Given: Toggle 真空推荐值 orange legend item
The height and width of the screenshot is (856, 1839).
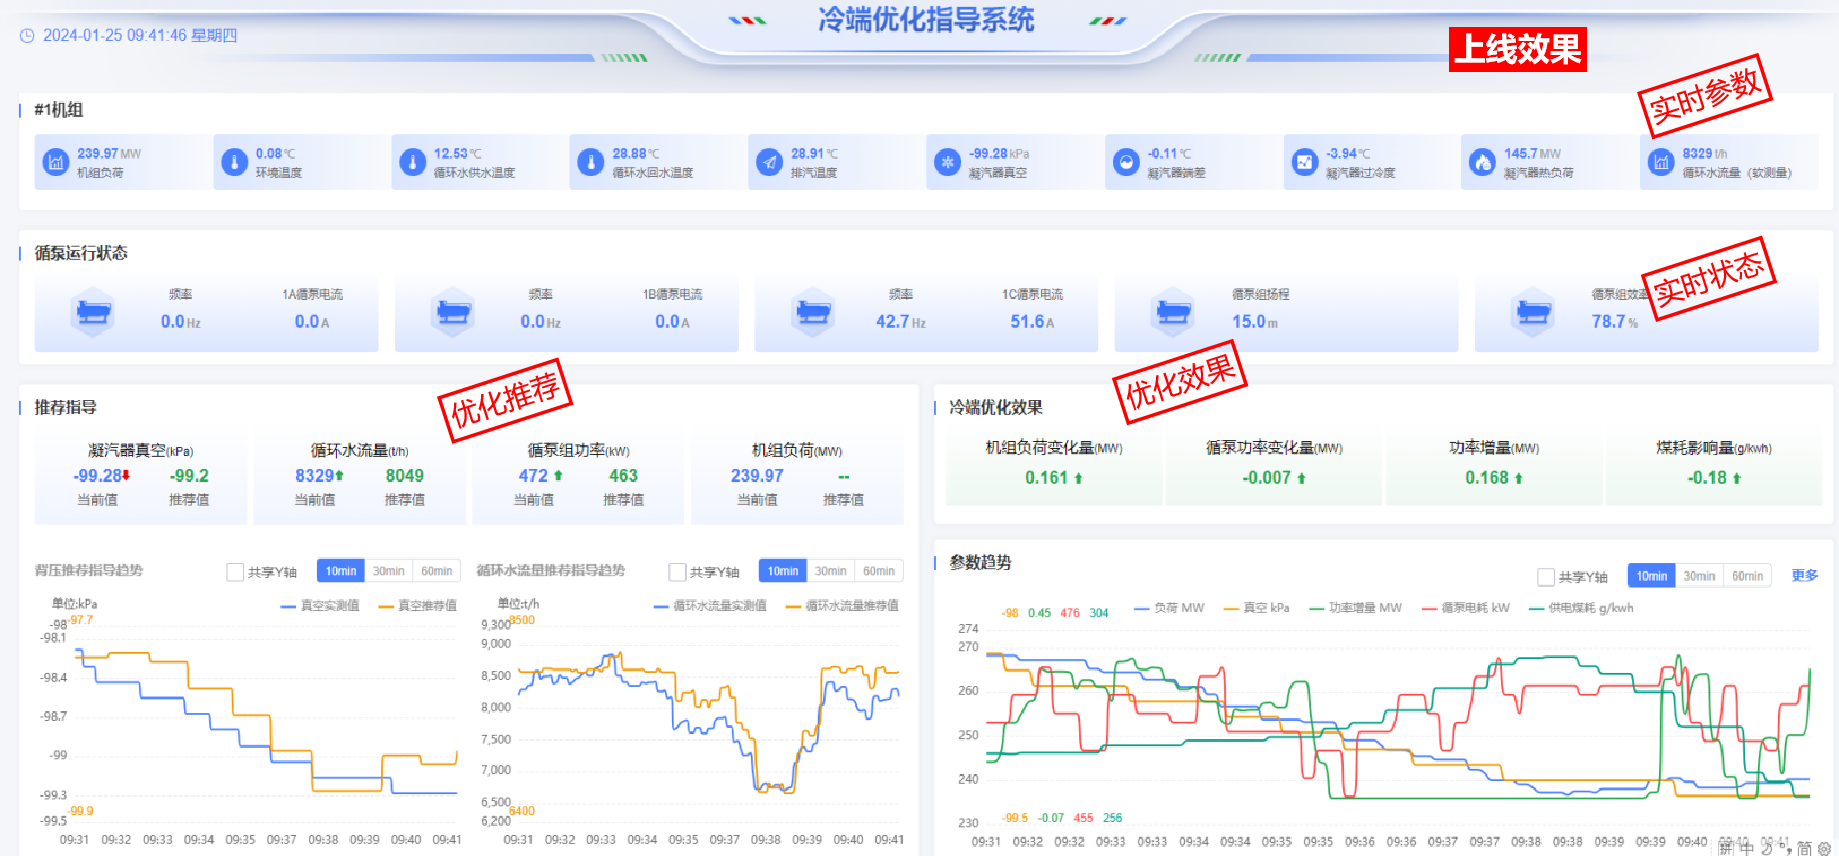Looking at the screenshot, I should [418, 606].
